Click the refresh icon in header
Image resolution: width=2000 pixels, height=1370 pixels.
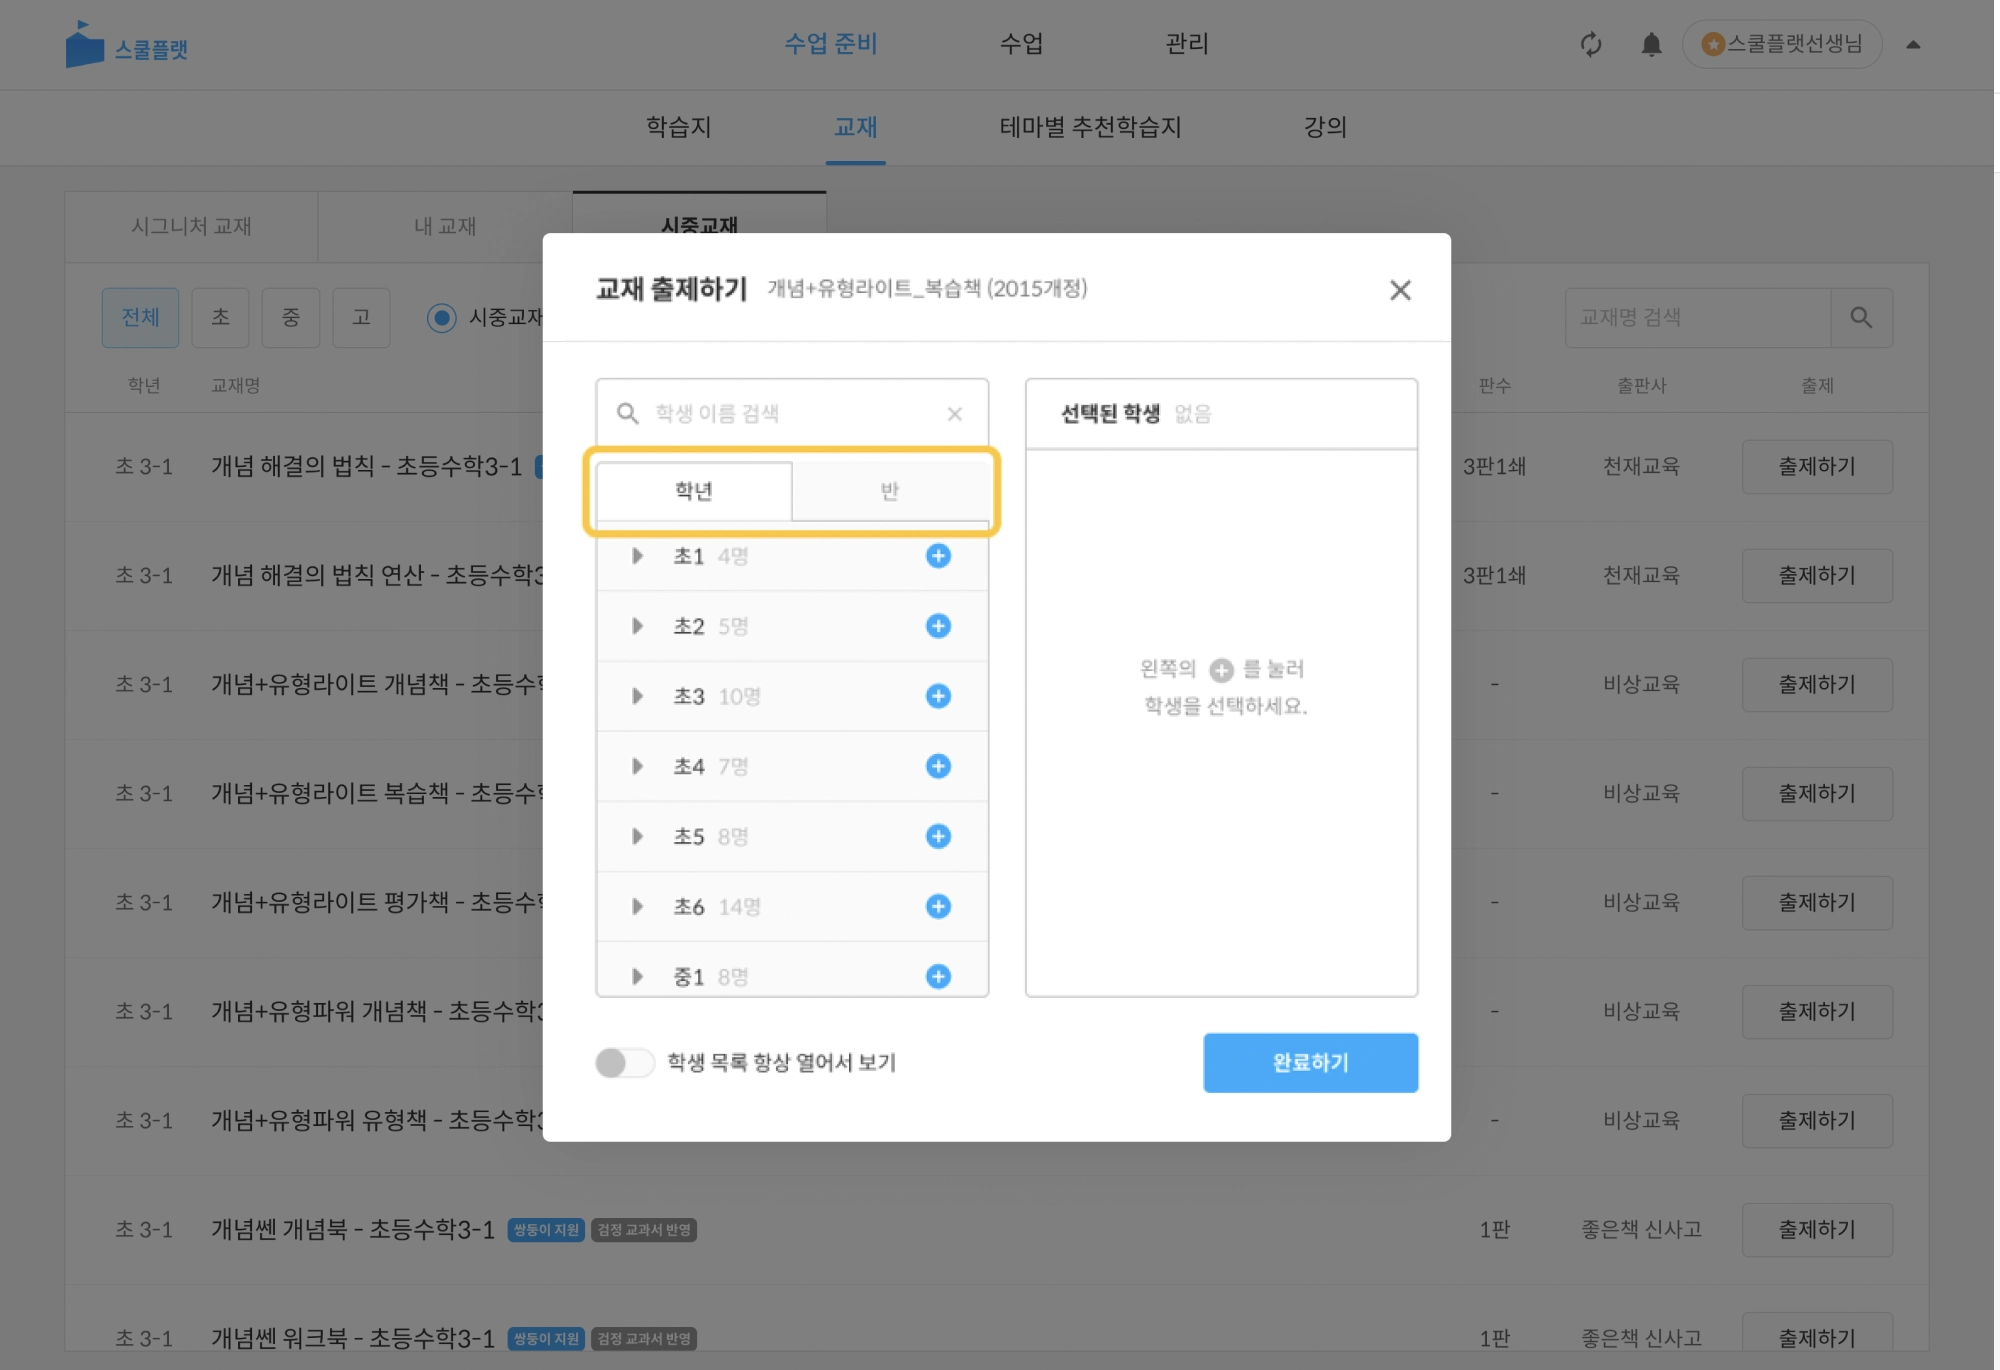tap(1590, 44)
